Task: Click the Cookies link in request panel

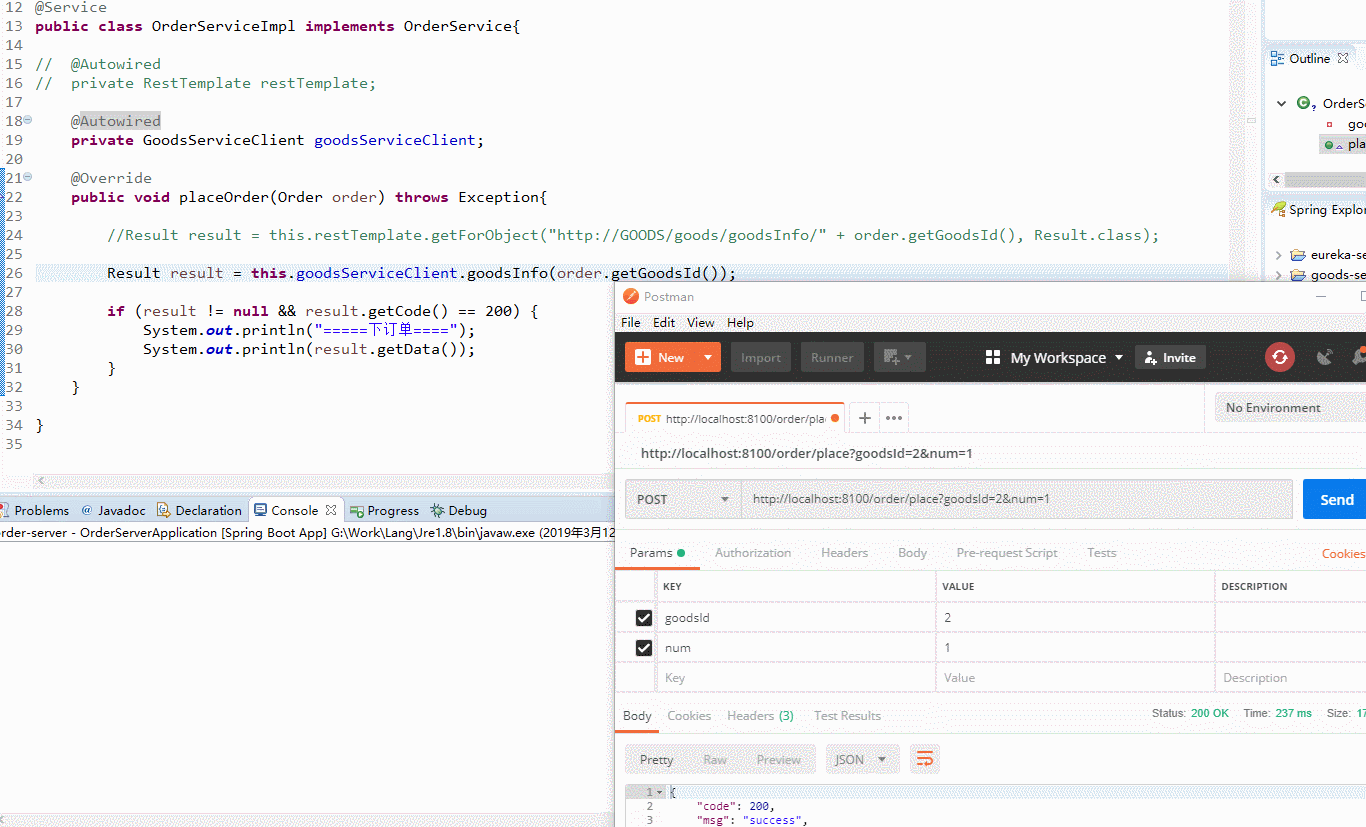Action: pos(1343,553)
